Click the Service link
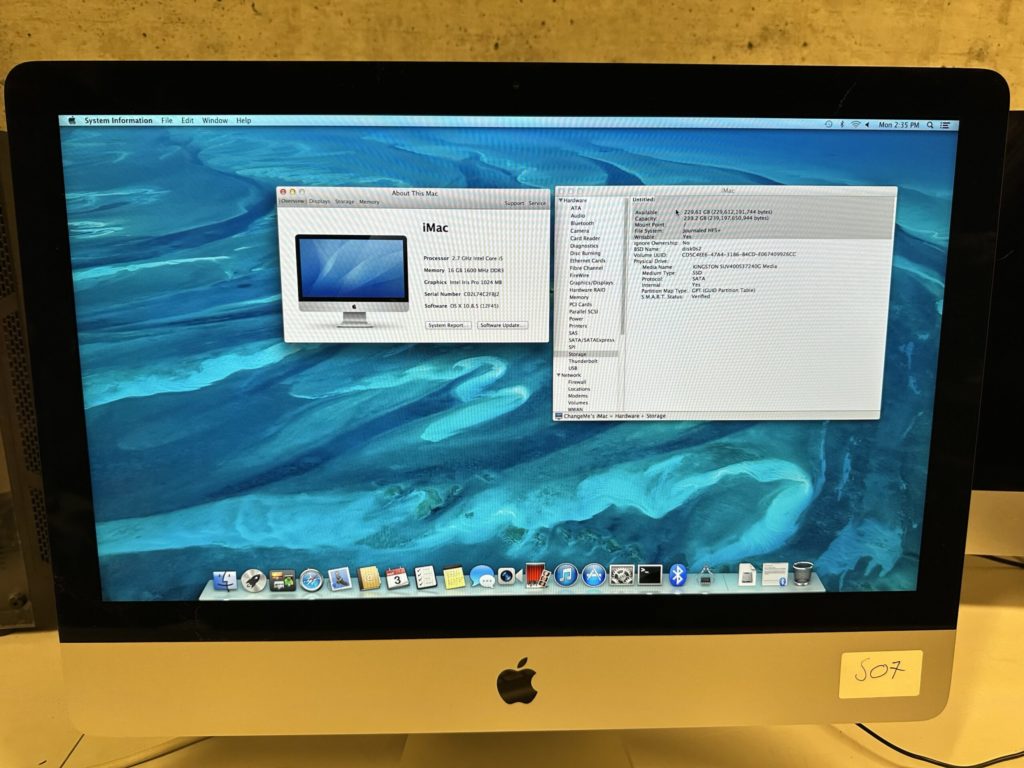The width and height of the screenshot is (1024, 768). (537, 203)
